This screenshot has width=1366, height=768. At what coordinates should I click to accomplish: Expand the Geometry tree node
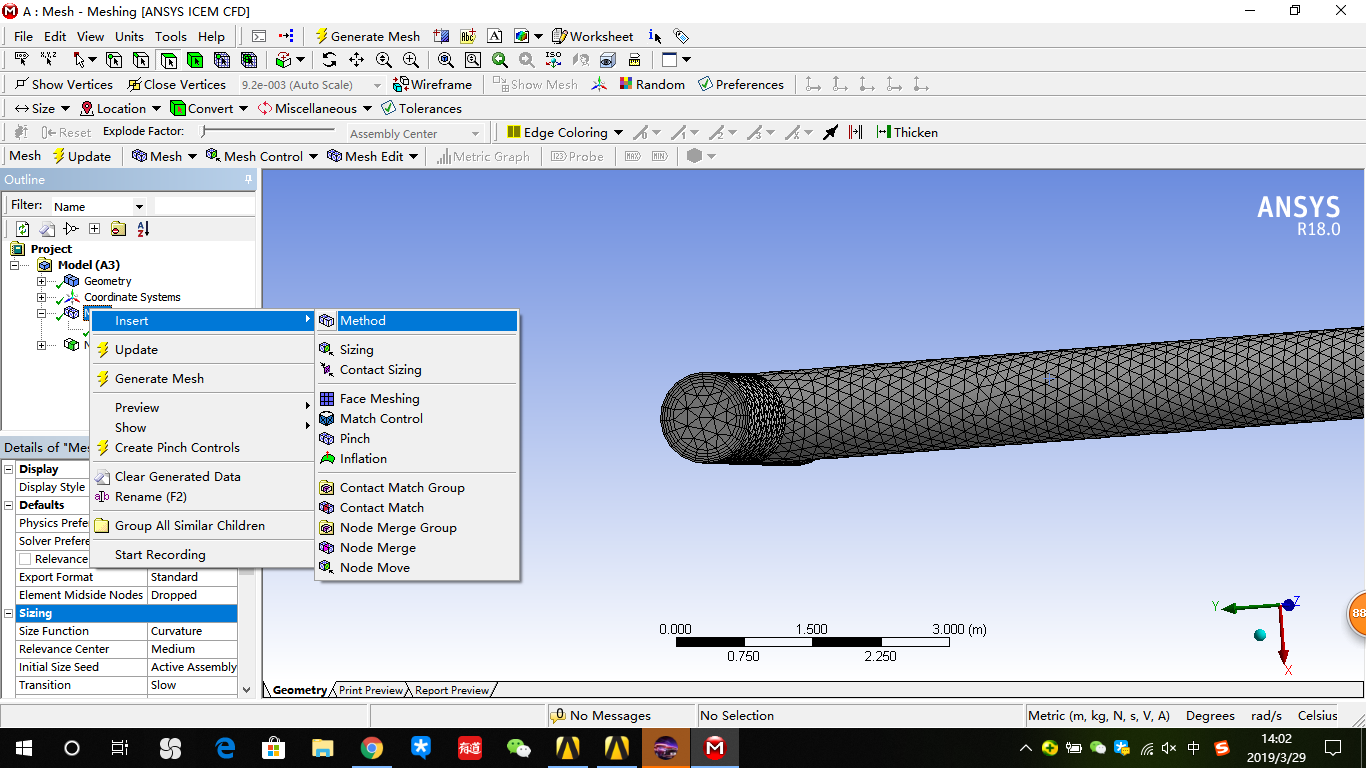tap(40, 280)
